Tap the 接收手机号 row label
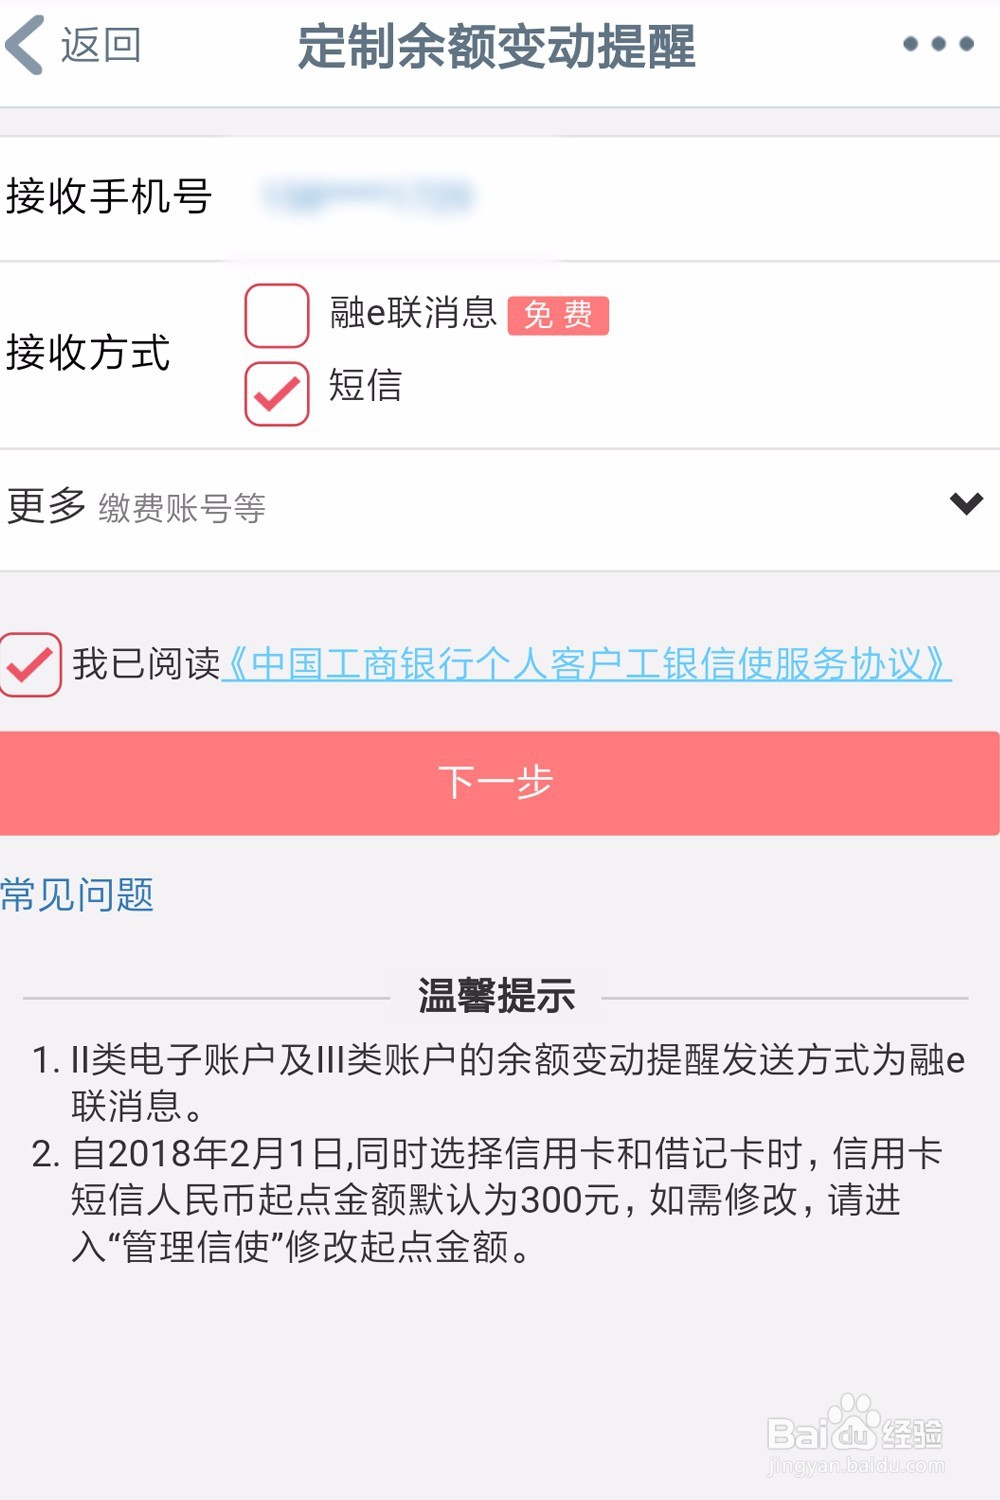 point(108,196)
